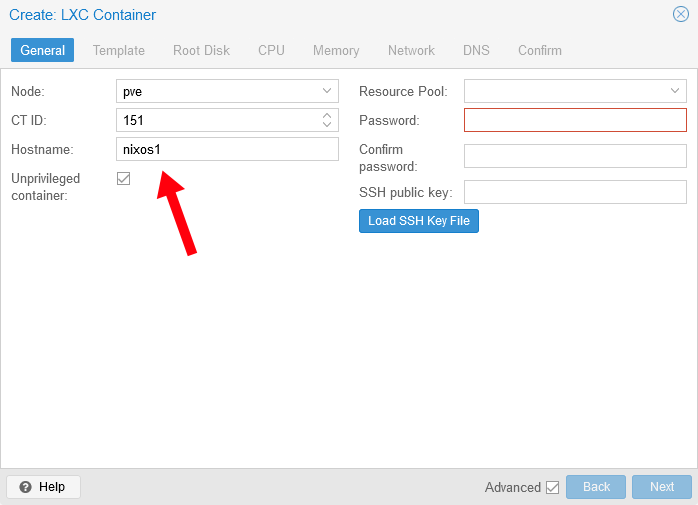
Task: Decrease CT ID with down arrow
Action: coord(327,125)
